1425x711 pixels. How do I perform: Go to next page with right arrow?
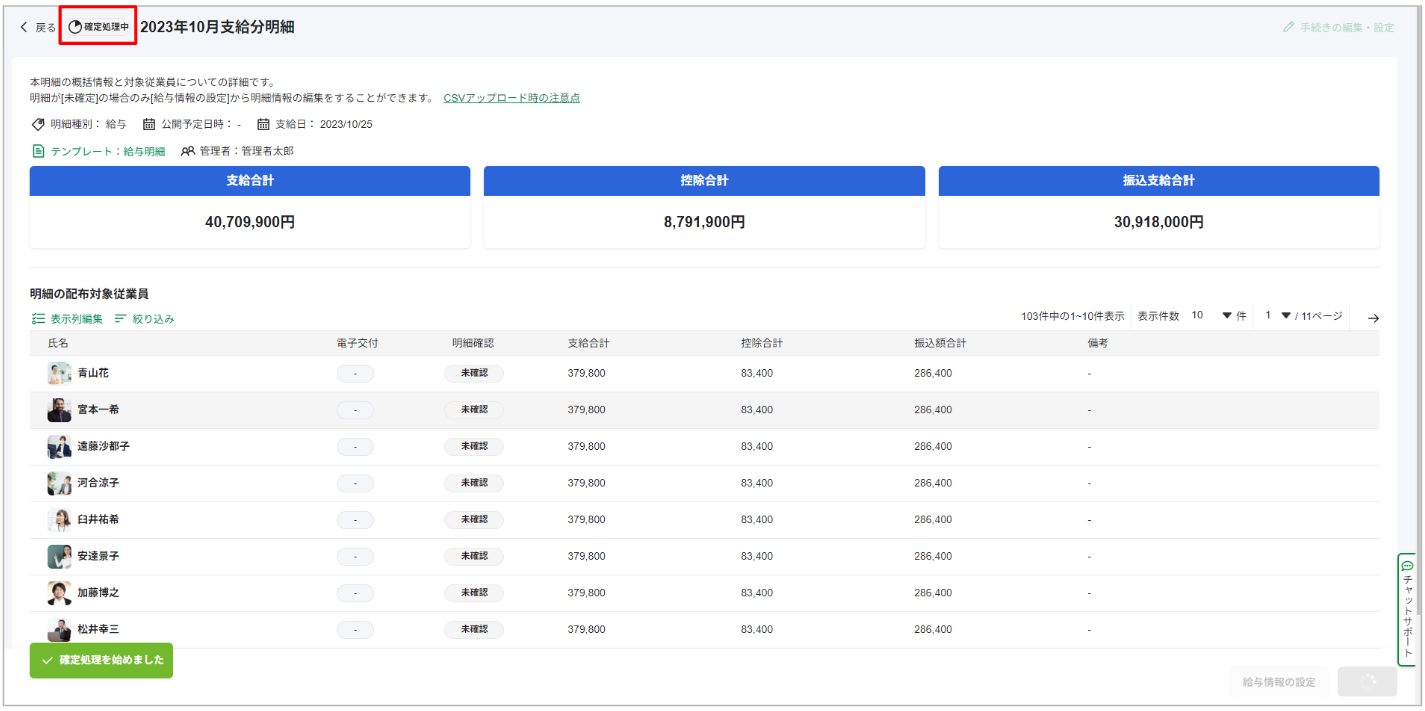pyautogui.click(x=1373, y=317)
